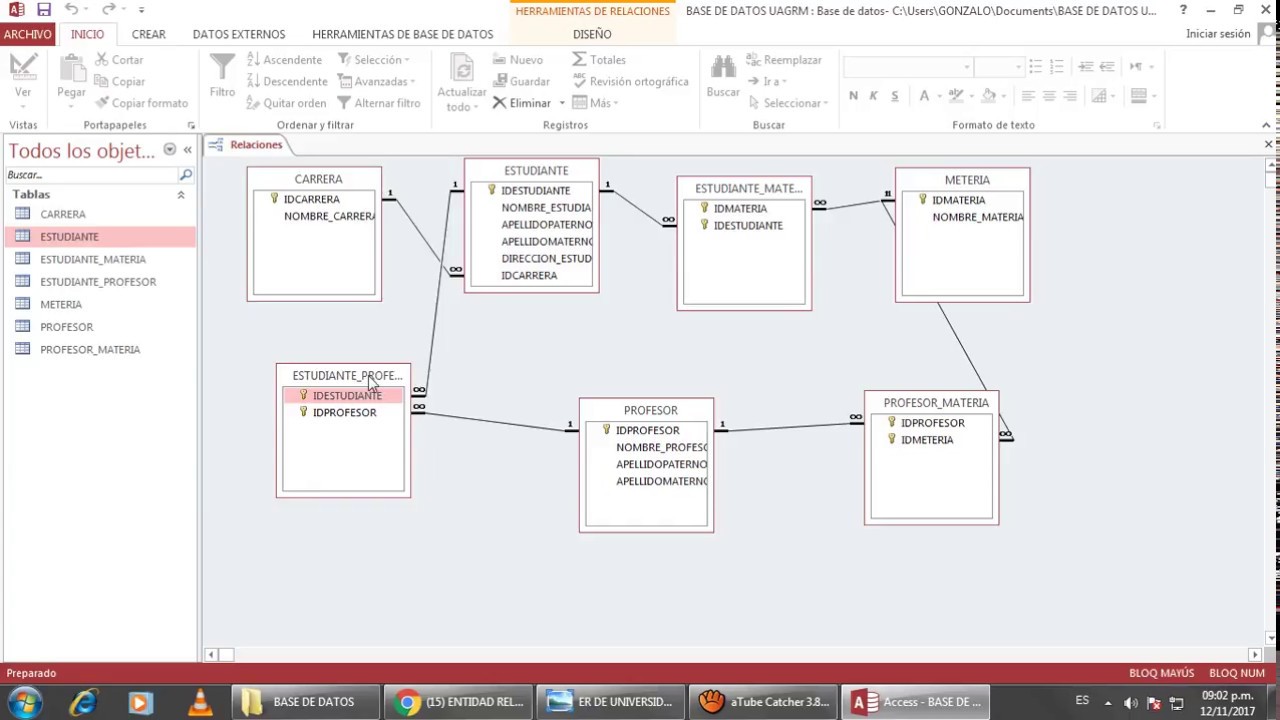The width and height of the screenshot is (1280, 720).
Task: Click the Guardar record button
Action: [521, 81]
